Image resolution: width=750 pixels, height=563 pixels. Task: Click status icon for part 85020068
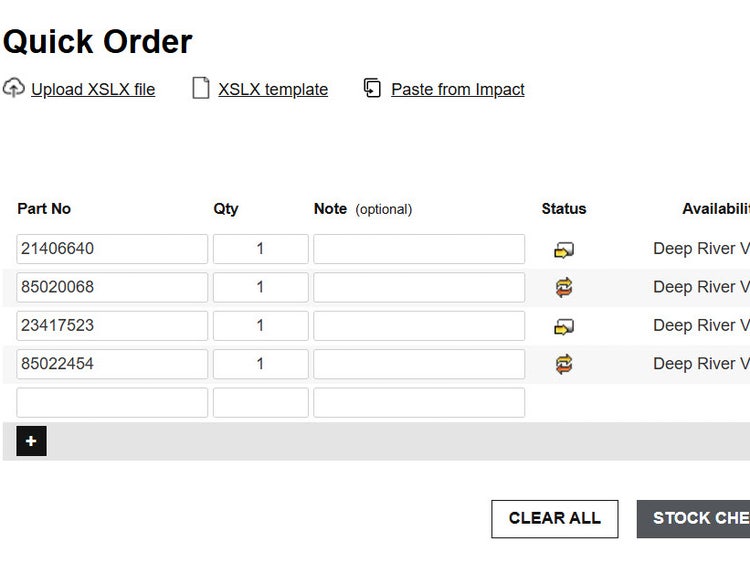[x=564, y=288]
